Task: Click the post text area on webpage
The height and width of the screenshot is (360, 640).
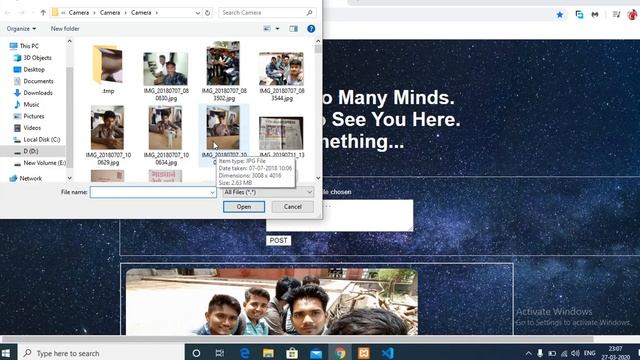Action: [340, 215]
